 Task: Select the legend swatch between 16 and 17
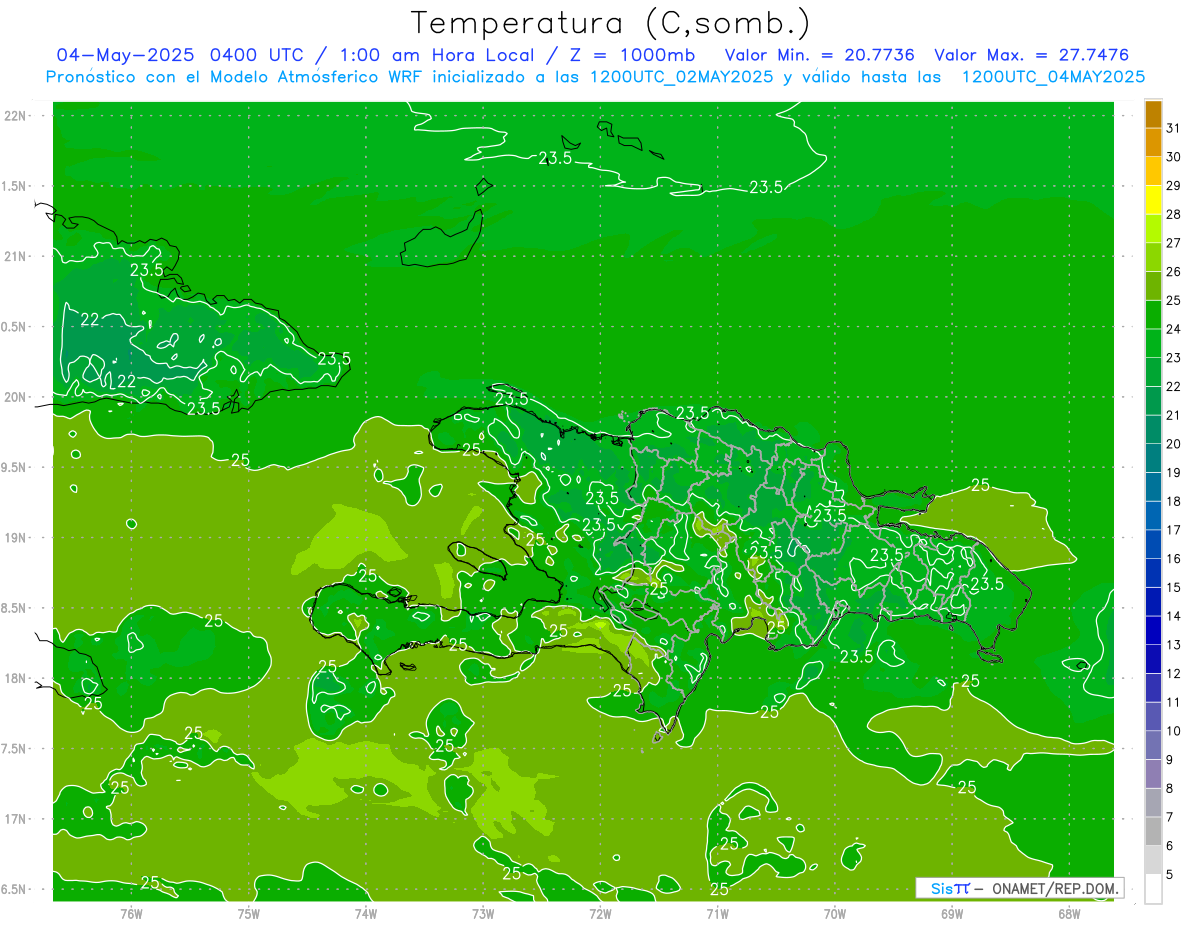[1153, 545]
